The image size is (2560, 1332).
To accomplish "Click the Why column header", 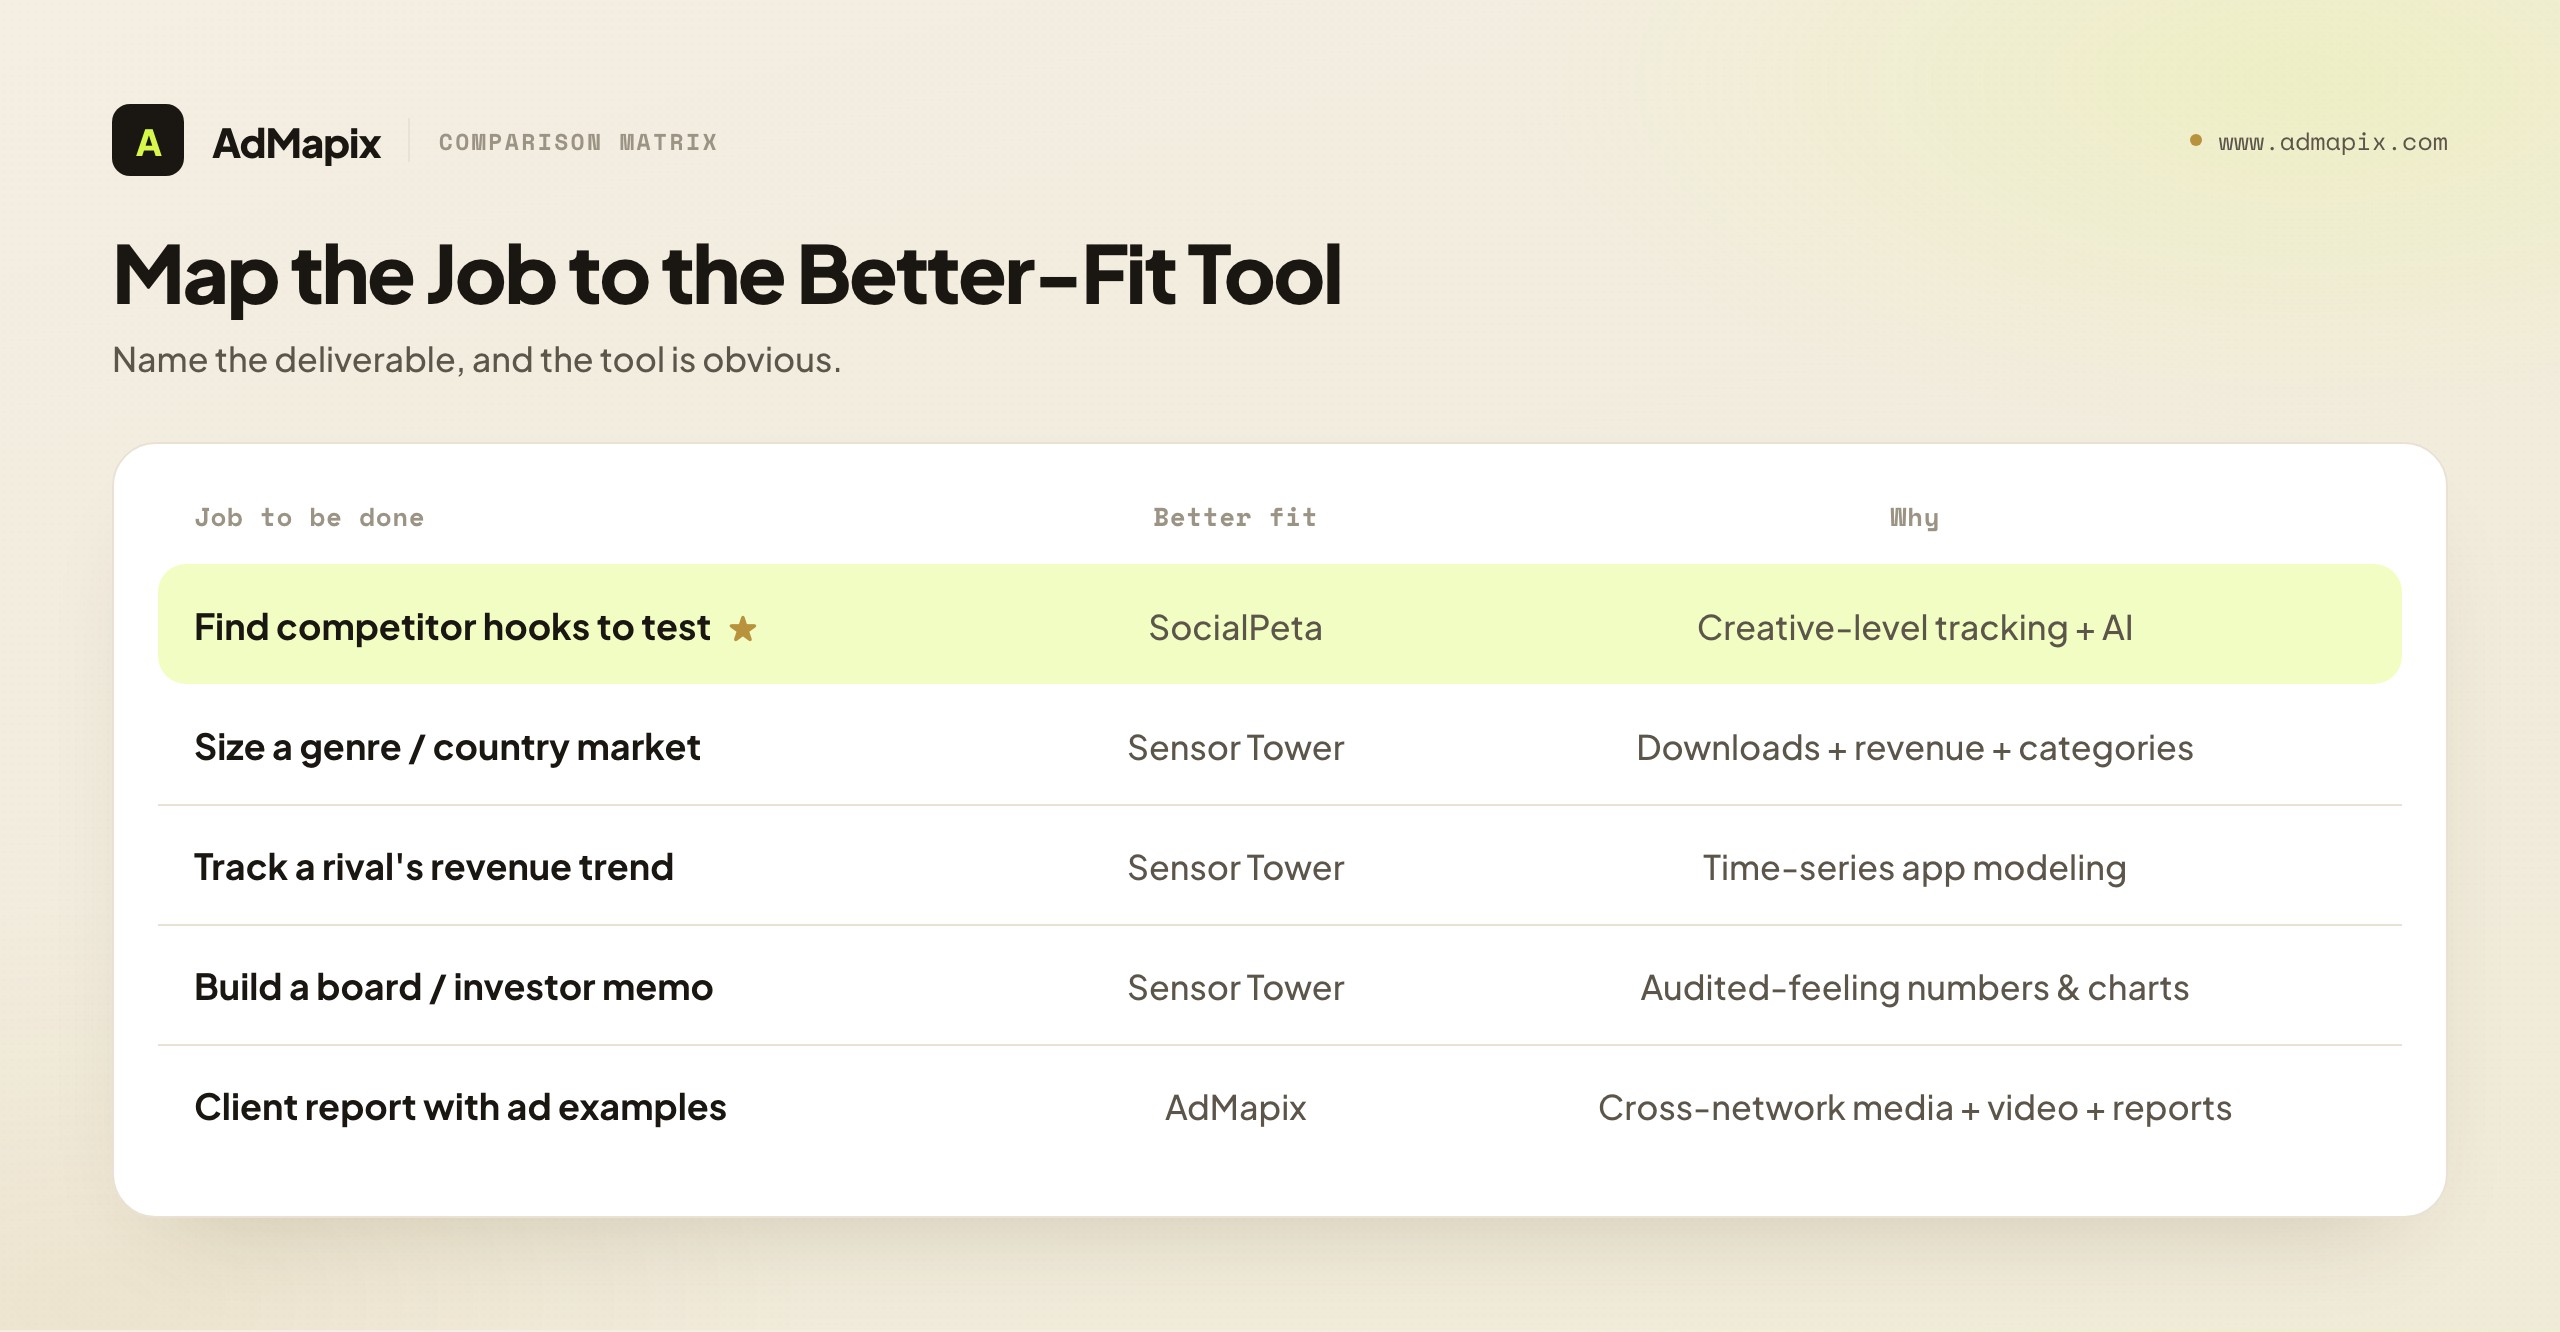I will [x=1914, y=518].
